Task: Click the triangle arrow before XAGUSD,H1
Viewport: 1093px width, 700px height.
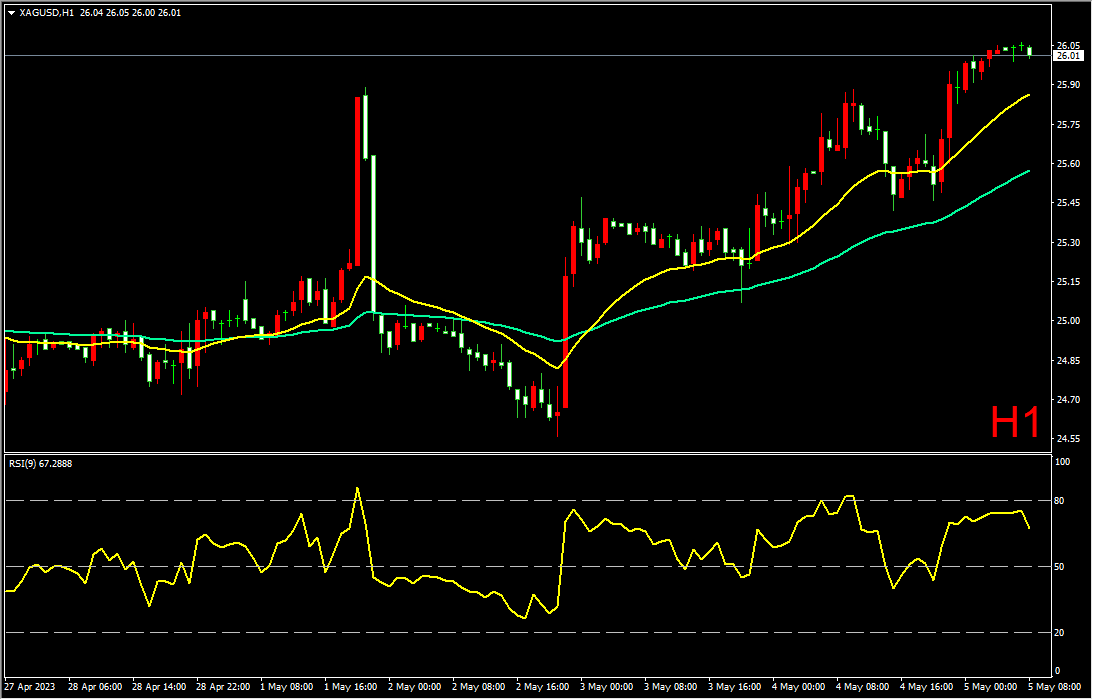Action: pos(12,13)
